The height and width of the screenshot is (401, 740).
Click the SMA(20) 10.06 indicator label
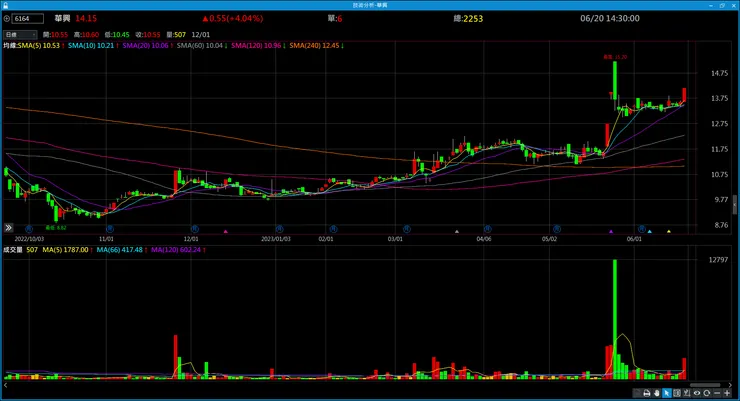pyautogui.click(x=145, y=46)
